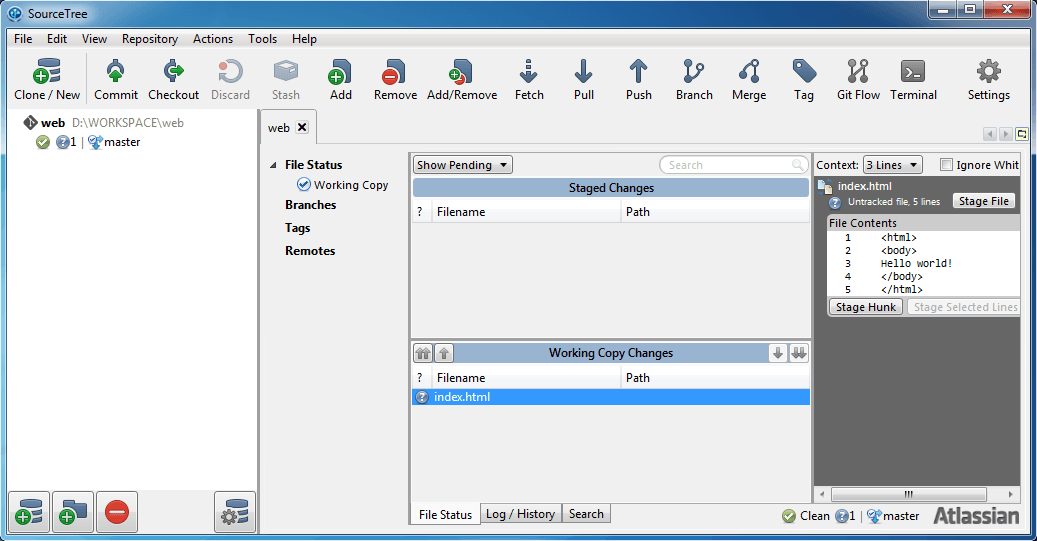Unstage selected file with the single down arrow
The height and width of the screenshot is (541, 1037).
(x=778, y=353)
